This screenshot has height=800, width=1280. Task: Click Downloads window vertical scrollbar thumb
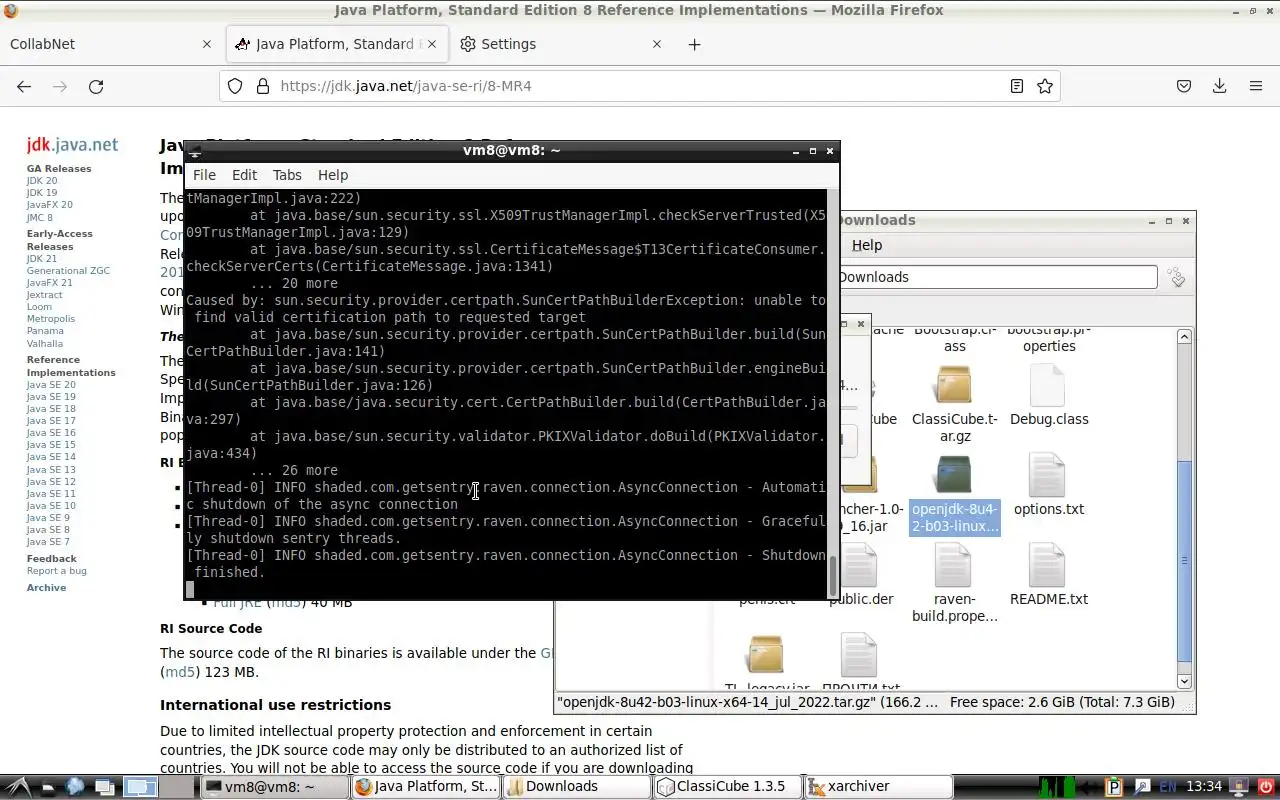pos(1185,560)
